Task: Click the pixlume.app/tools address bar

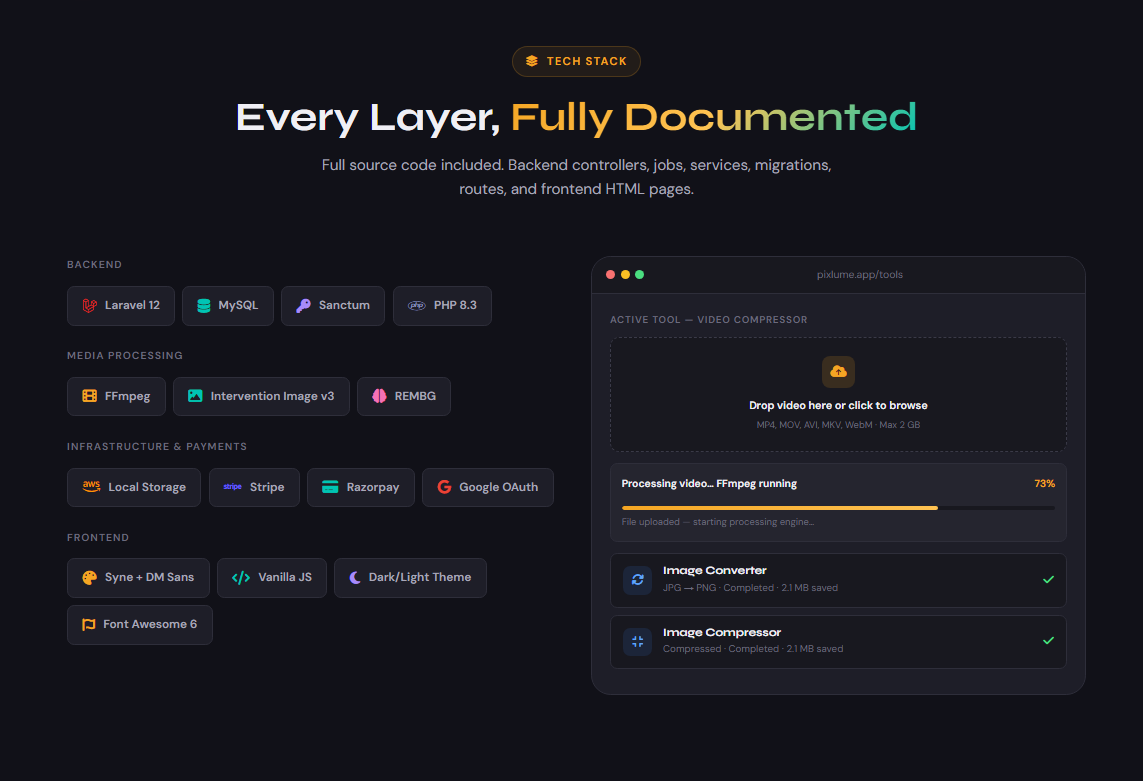Action: coord(859,275)
